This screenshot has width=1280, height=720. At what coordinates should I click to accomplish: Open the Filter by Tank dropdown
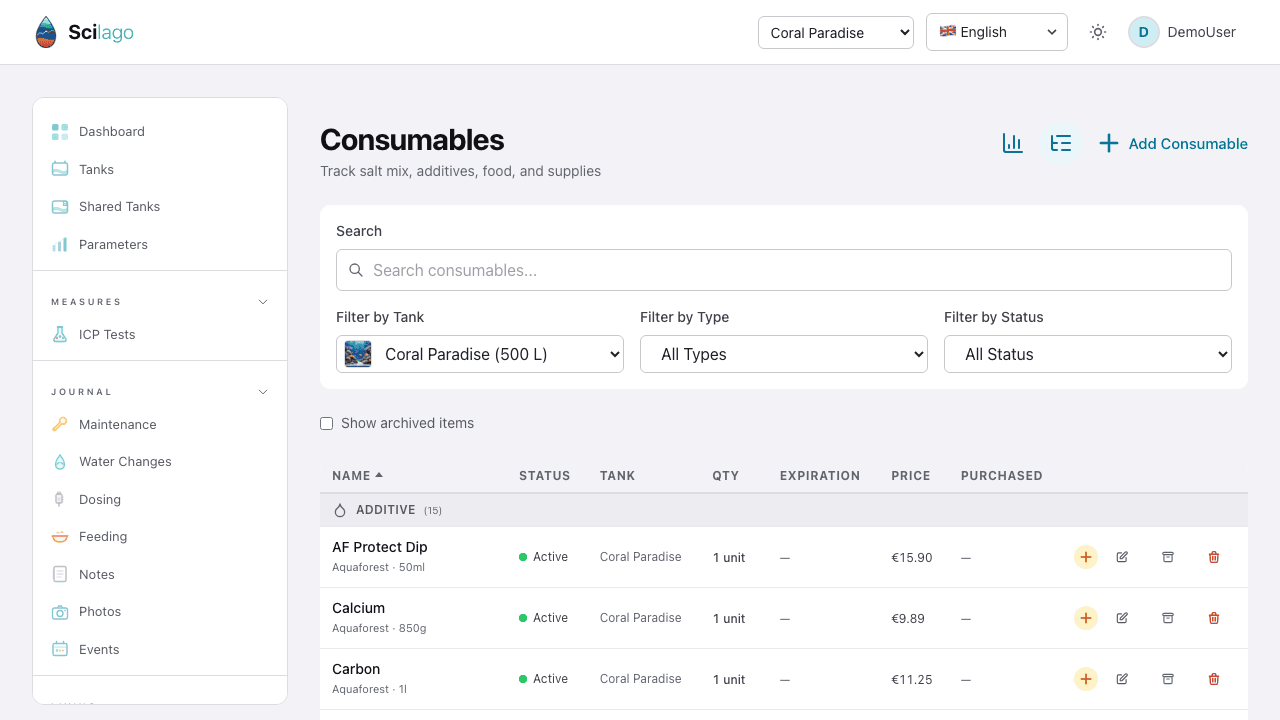480,354
